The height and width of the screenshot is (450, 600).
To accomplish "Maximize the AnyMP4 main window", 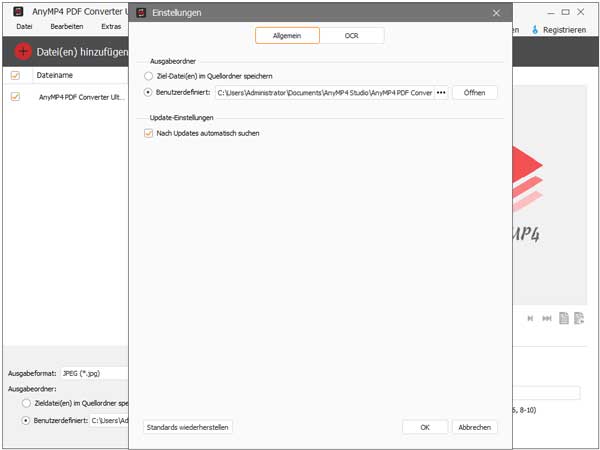I will (566, 12).
